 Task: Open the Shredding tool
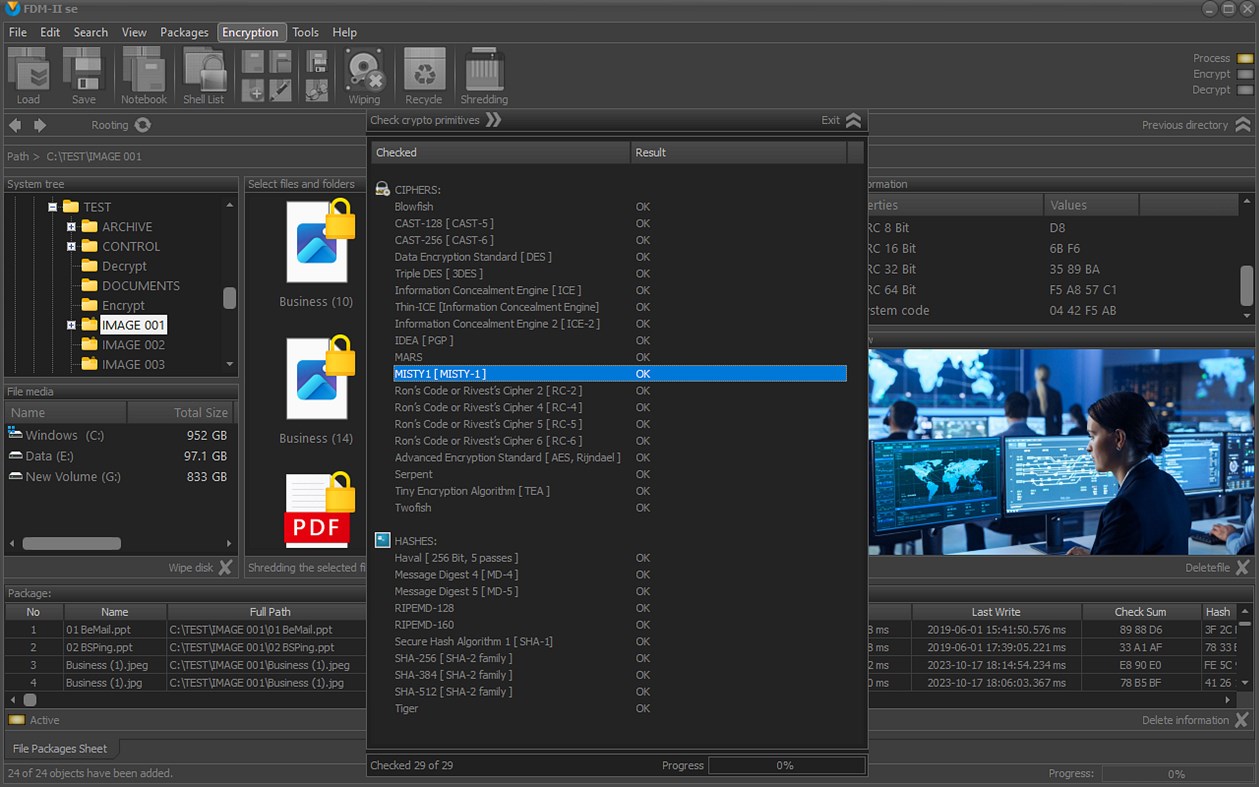(483, 70)
